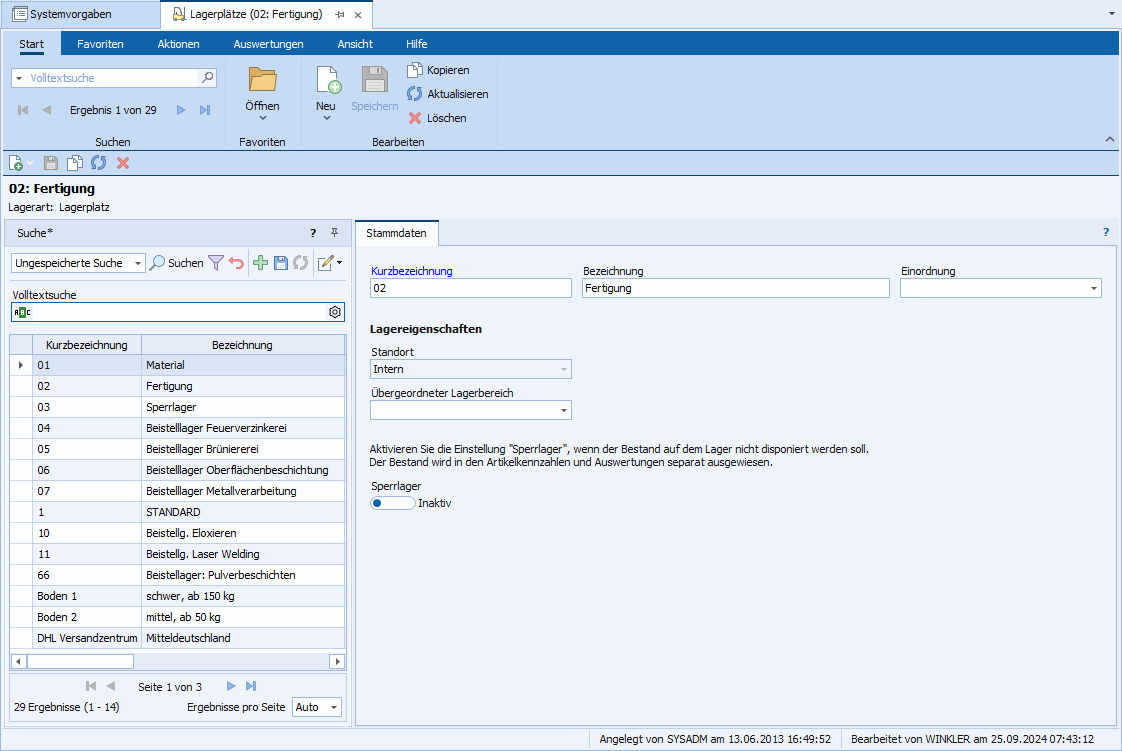
Task: Open Volltextsuche settings gear icon
Action: (x=335, y=312)
